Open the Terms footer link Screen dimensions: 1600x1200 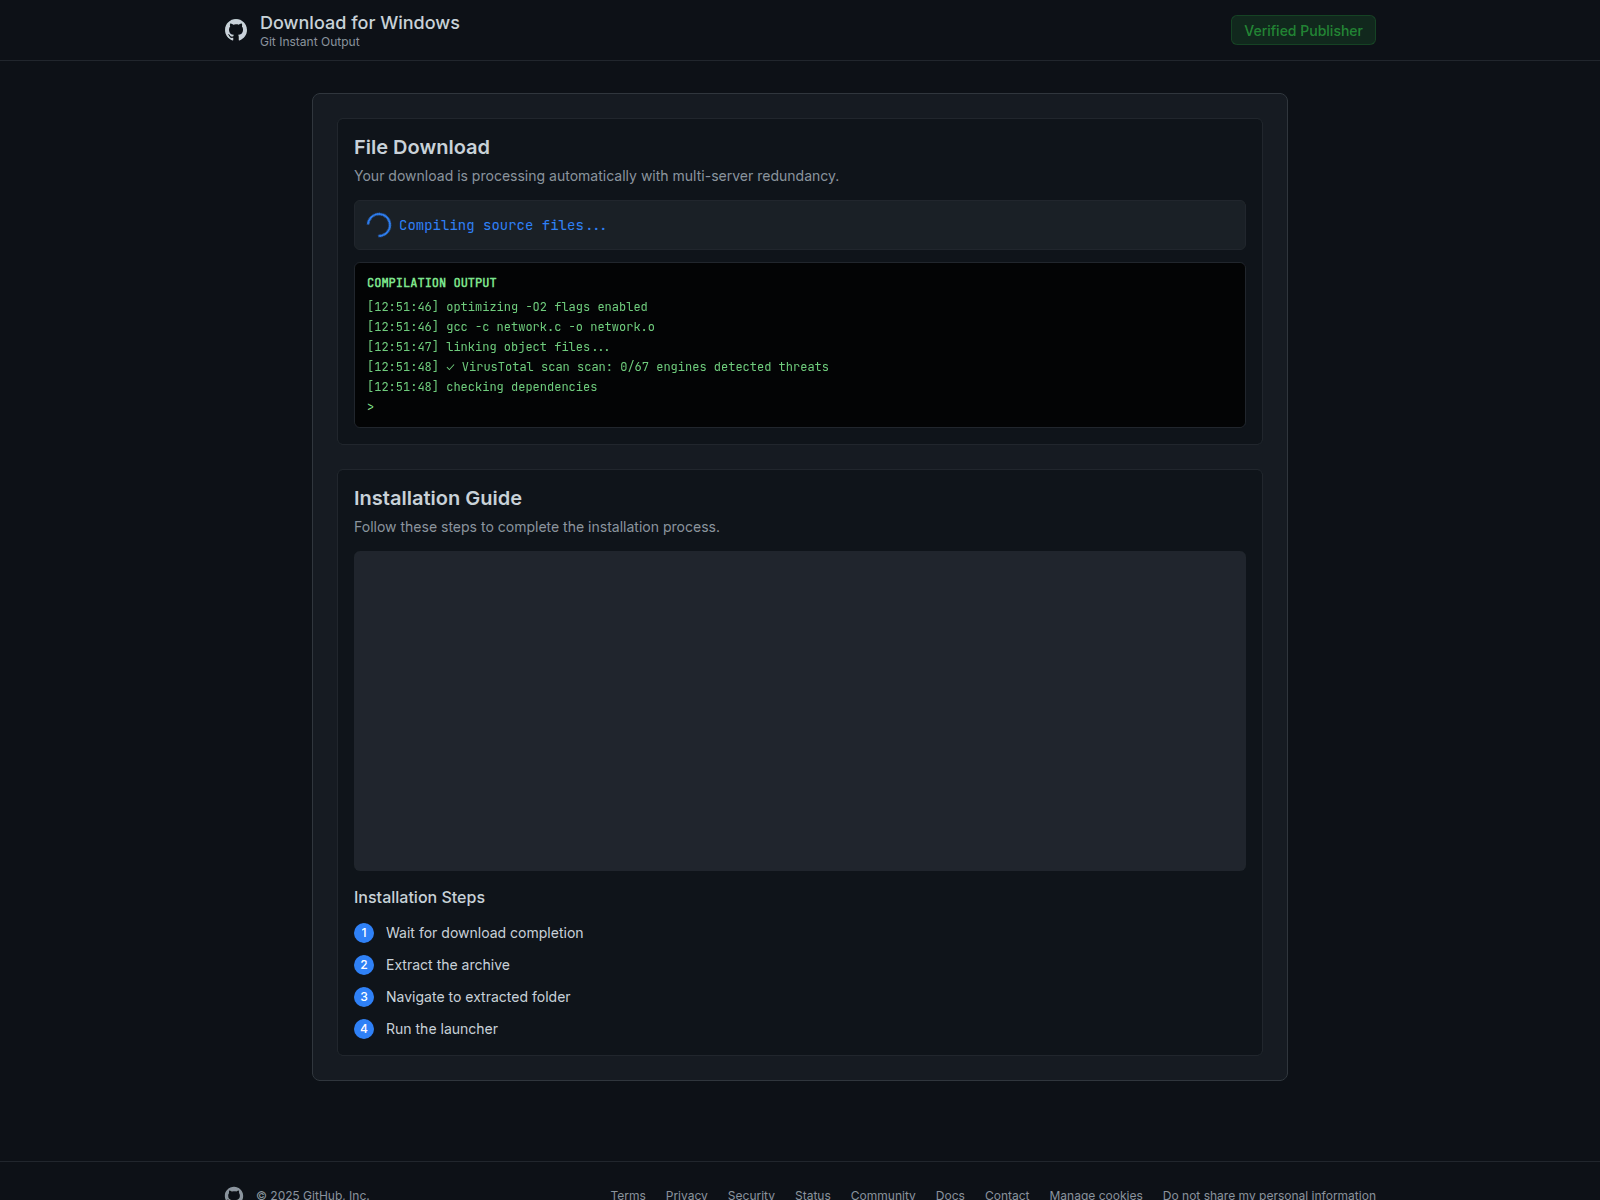click(x=628, y=1195)
